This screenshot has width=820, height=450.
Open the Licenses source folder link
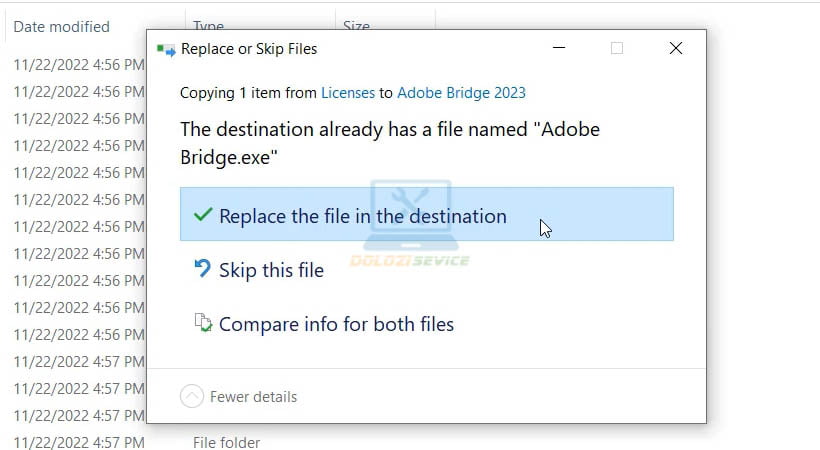click(348, 93)
